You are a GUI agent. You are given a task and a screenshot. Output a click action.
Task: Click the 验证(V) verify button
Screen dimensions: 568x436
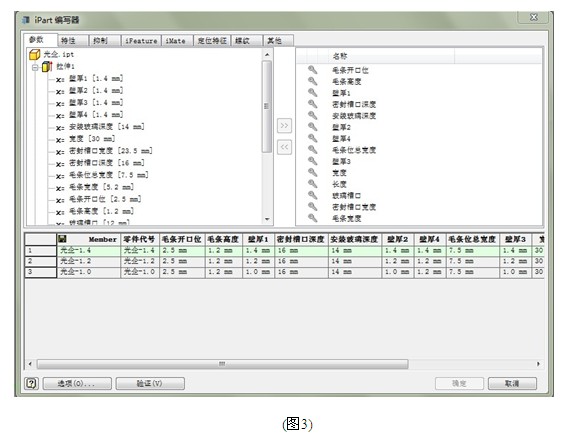[150, 383]
